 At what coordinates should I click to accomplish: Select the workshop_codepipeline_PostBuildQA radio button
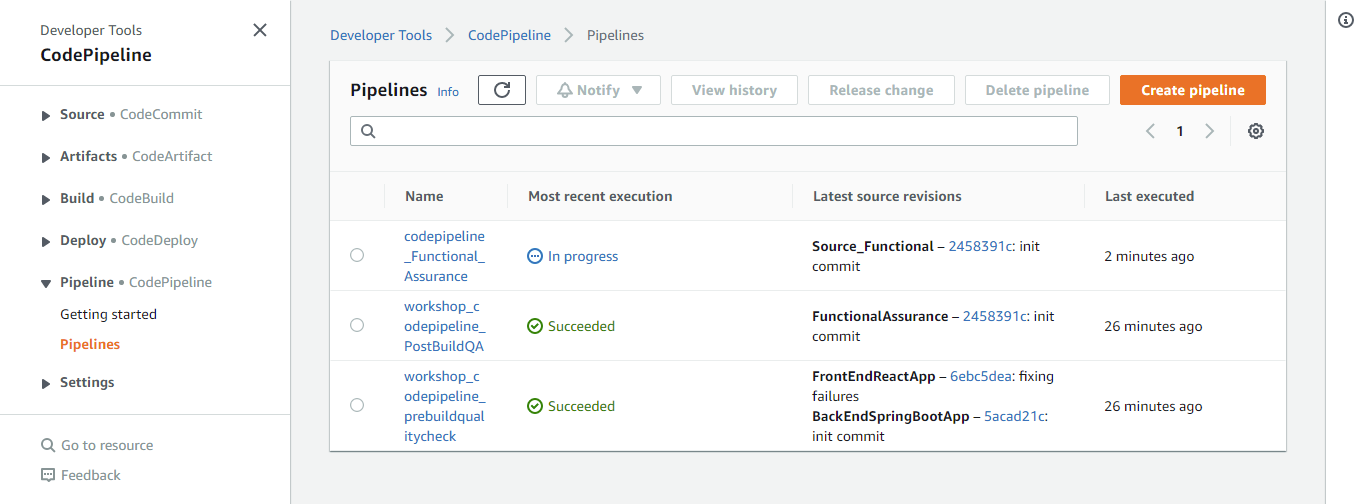point(357,326)
